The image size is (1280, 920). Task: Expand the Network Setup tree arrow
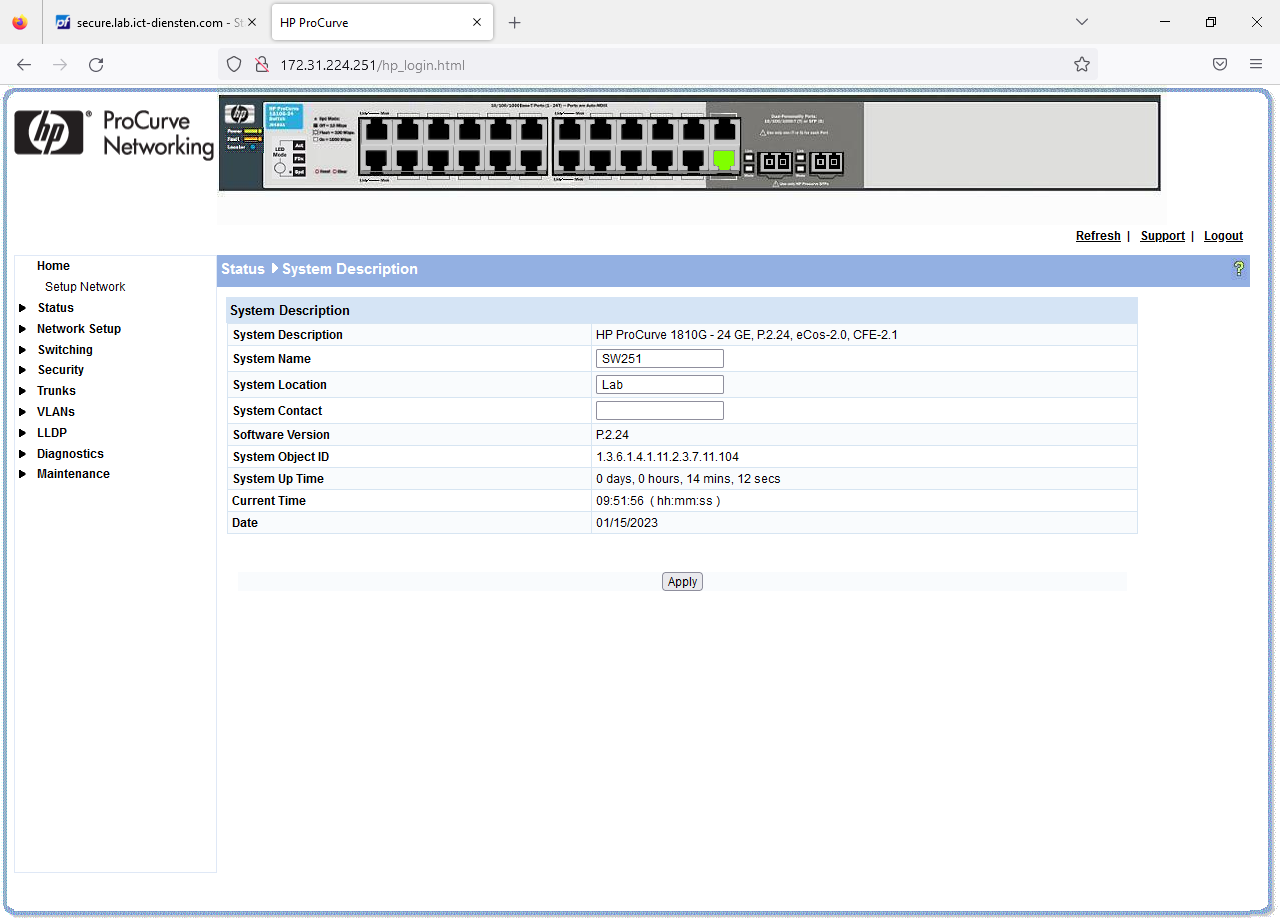pyautogui.click(x=23, y=329)
